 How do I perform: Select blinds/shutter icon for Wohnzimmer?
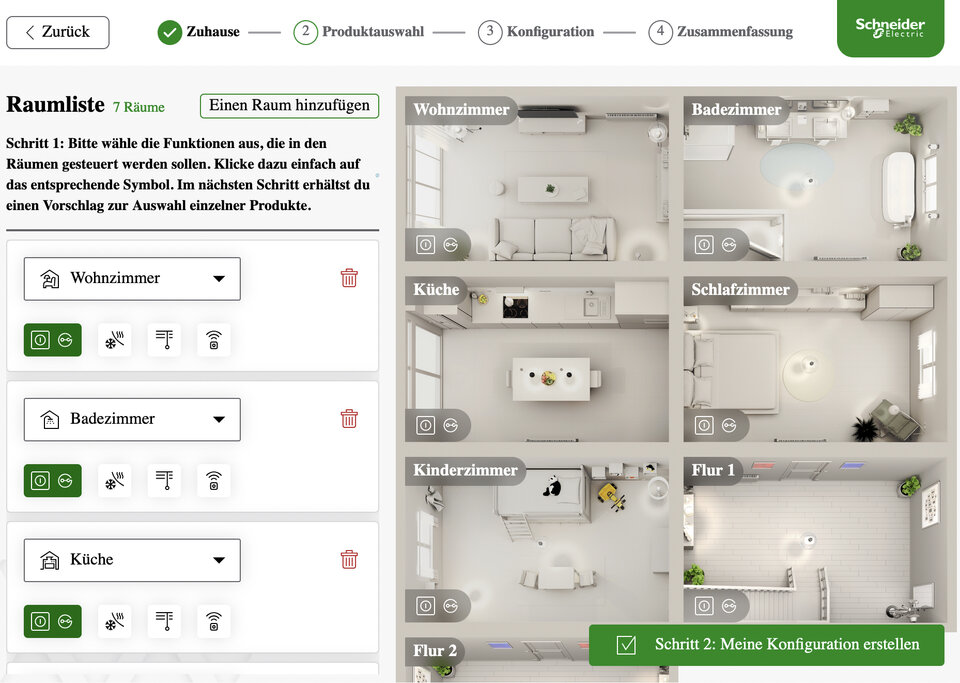(164, 340)
